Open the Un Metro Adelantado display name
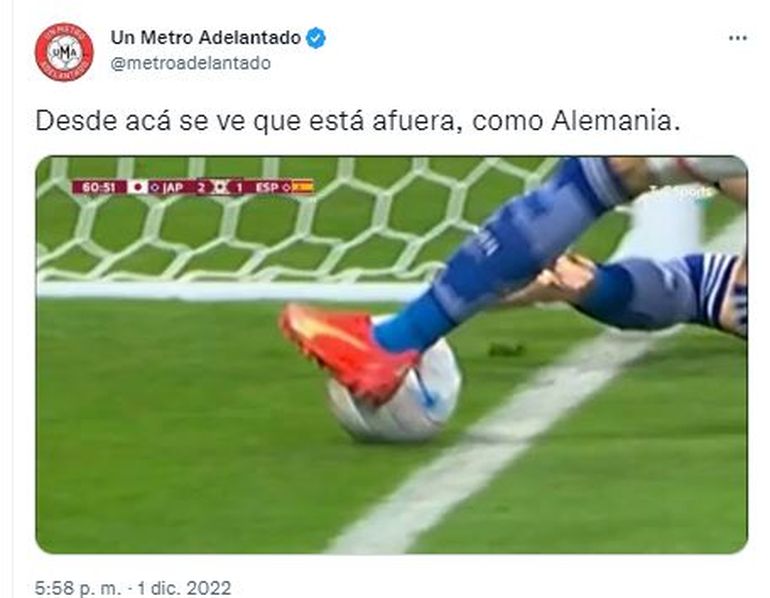This screenshot has height=598, width=770. tap(206, 38)
